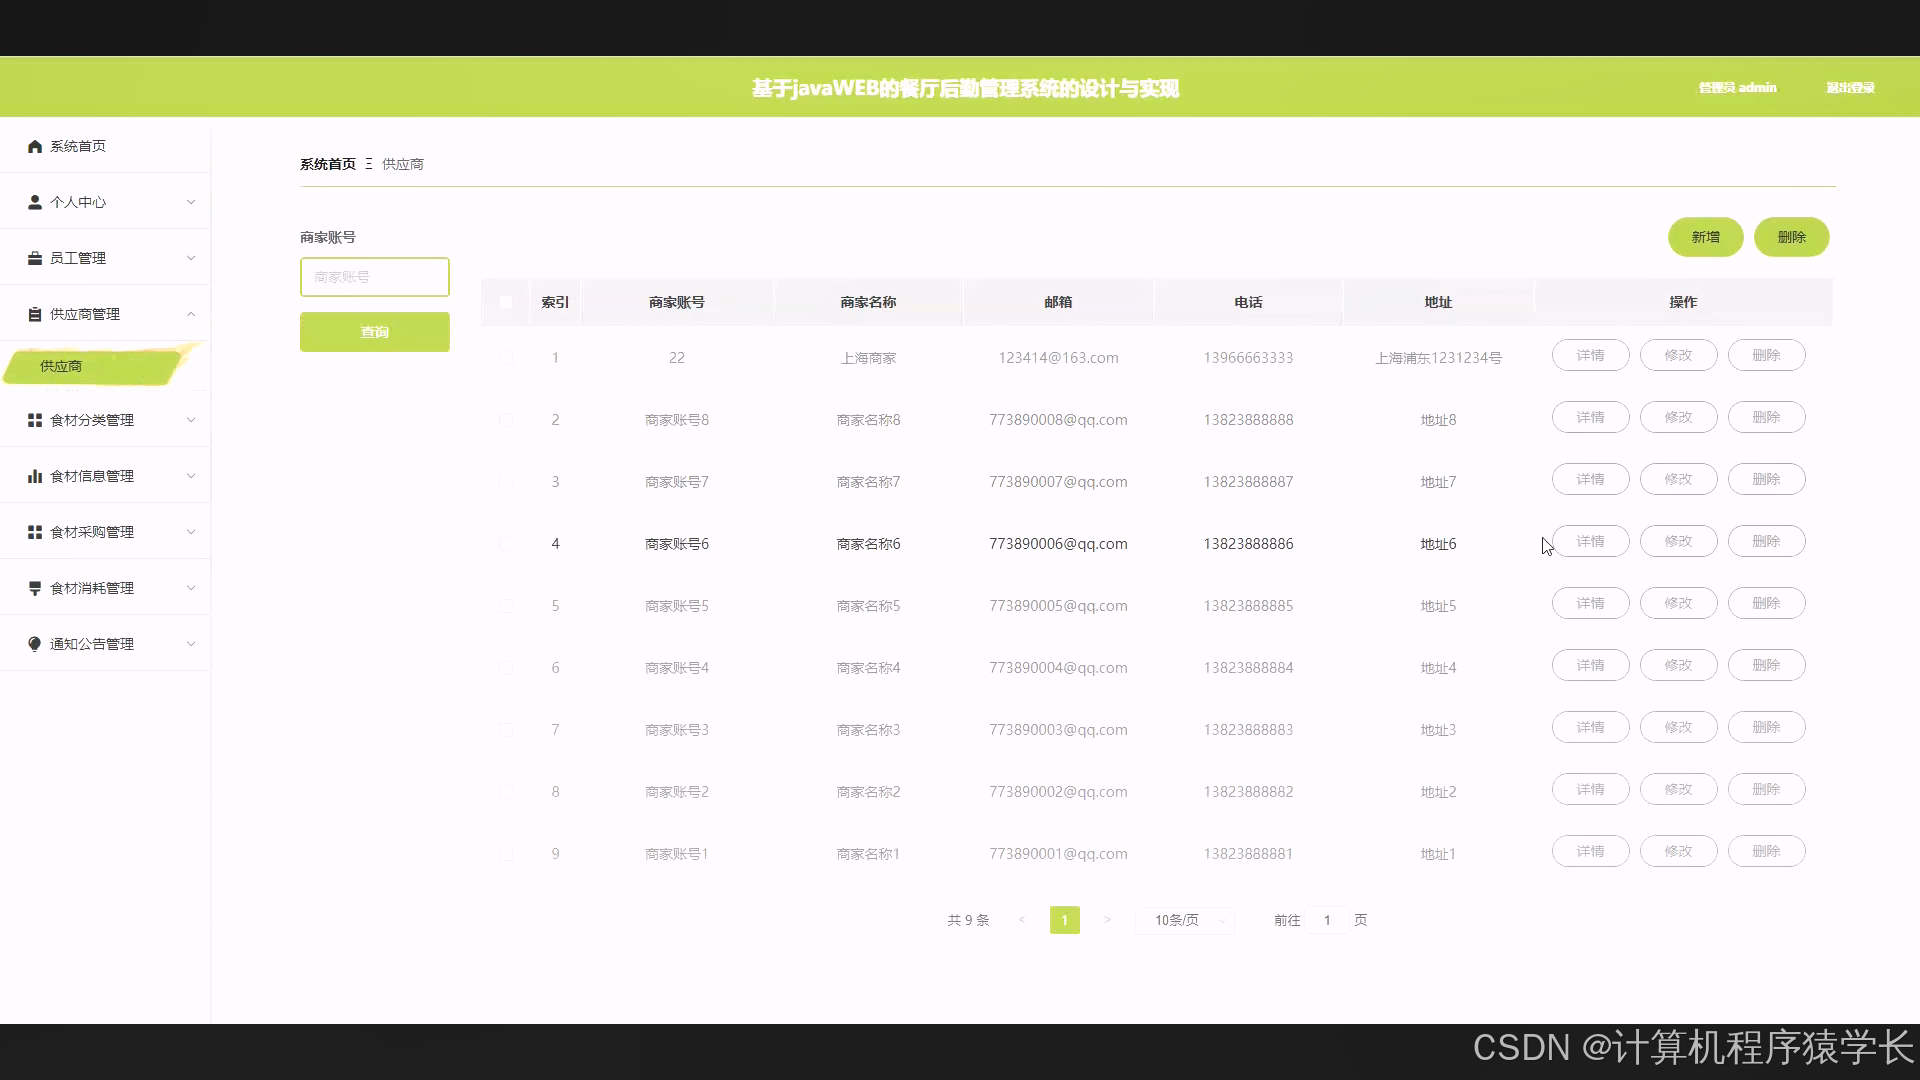Viewport: 1920px width, 1080px height.
Task: Click the bar chart icon for 食材信息管理
Action: coord(35,476)
